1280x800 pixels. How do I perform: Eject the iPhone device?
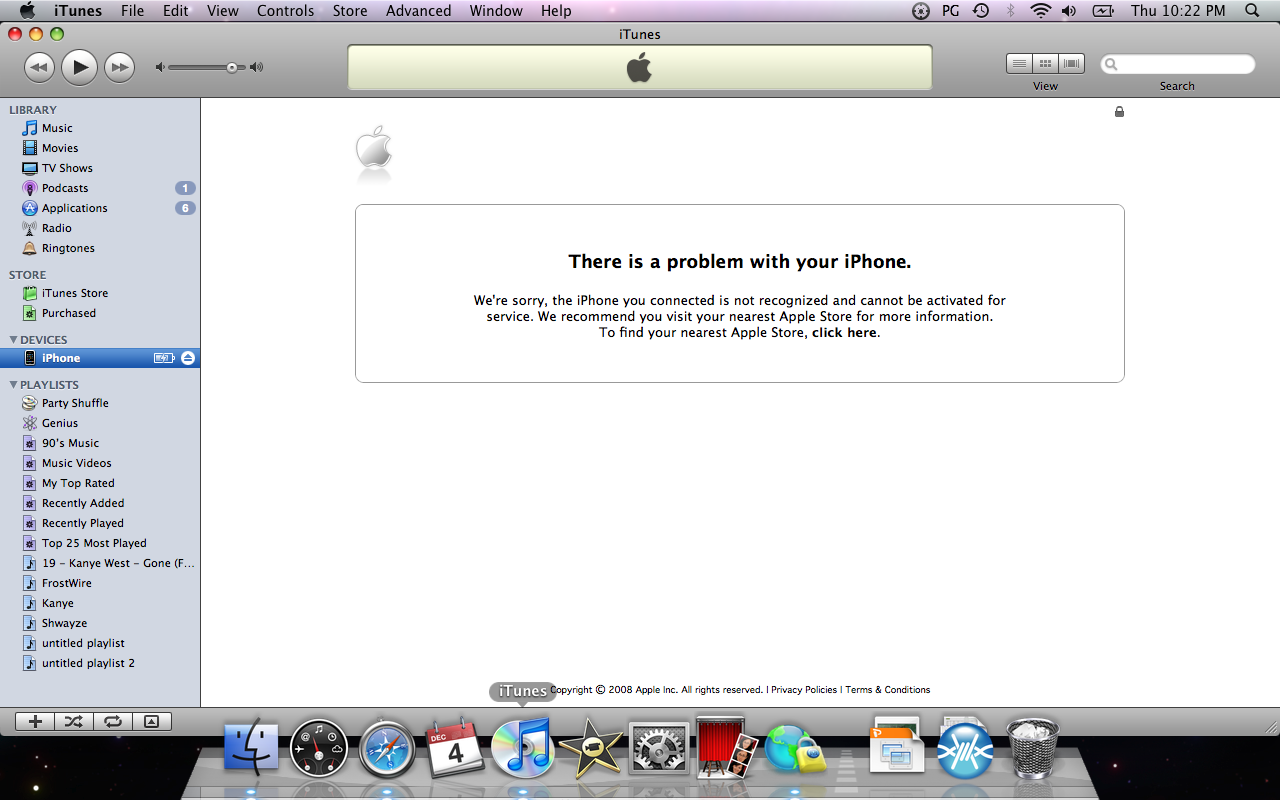point(188,358)
